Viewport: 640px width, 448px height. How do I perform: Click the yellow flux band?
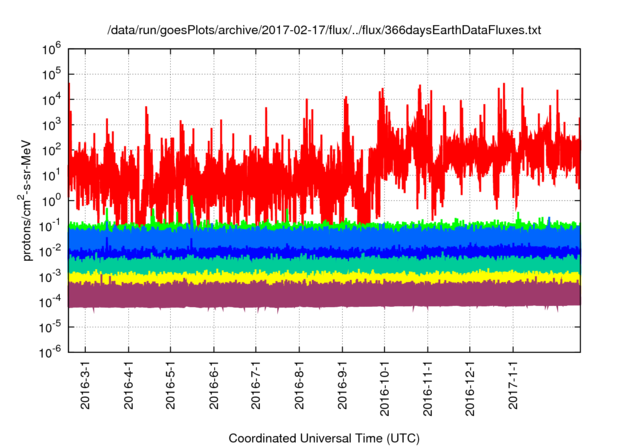[x=324, y=277]
